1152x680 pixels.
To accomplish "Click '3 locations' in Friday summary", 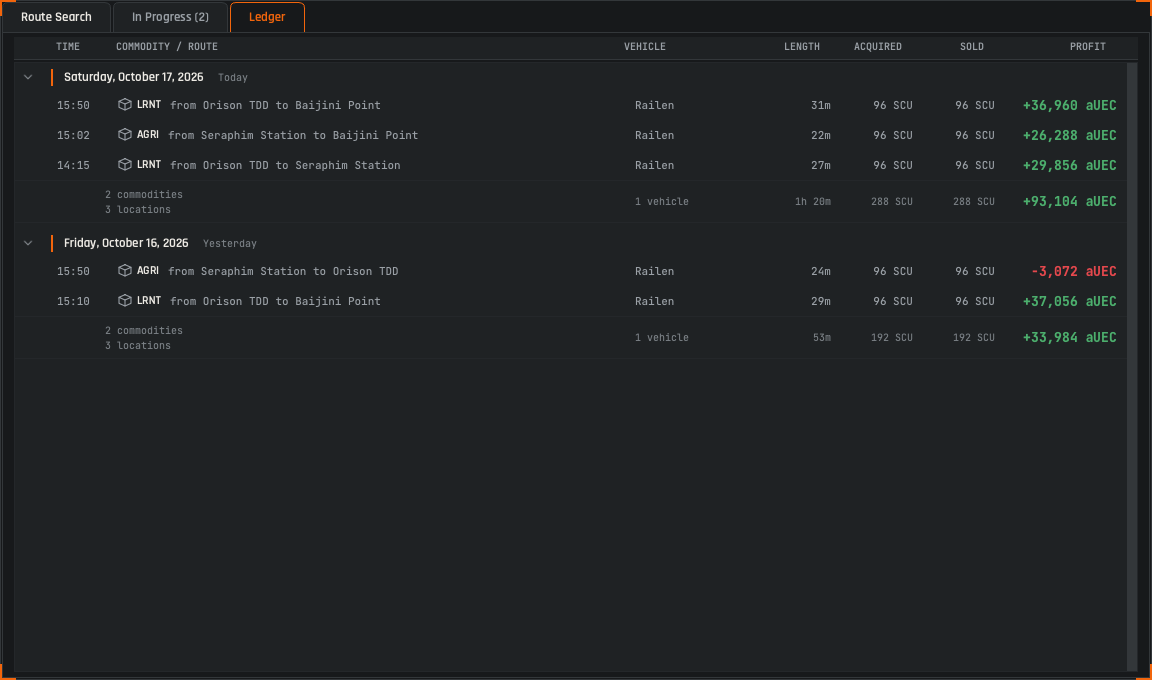I will [x=137, y=345].
